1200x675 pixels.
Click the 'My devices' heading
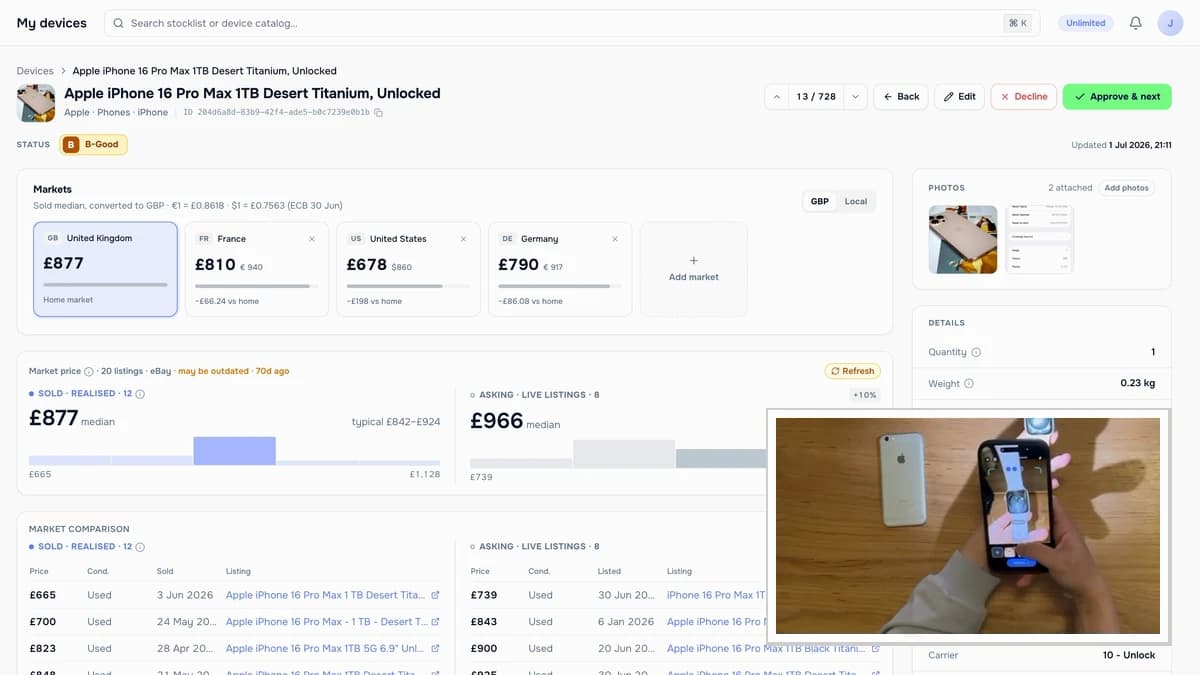[52, 23]
